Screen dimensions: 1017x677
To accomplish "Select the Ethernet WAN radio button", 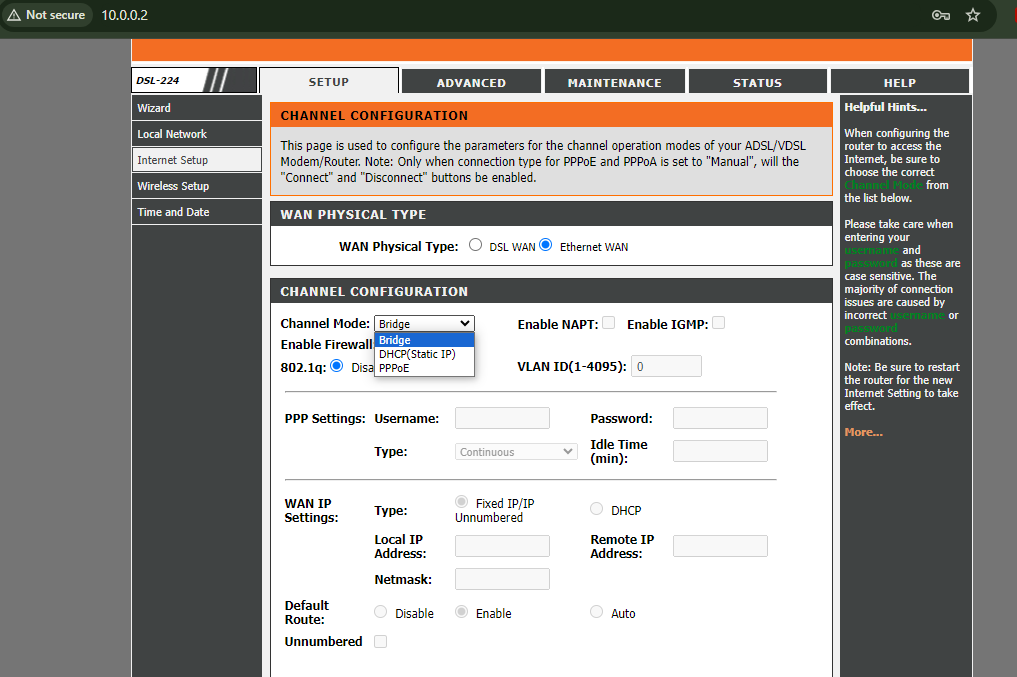I will point(546,245).
